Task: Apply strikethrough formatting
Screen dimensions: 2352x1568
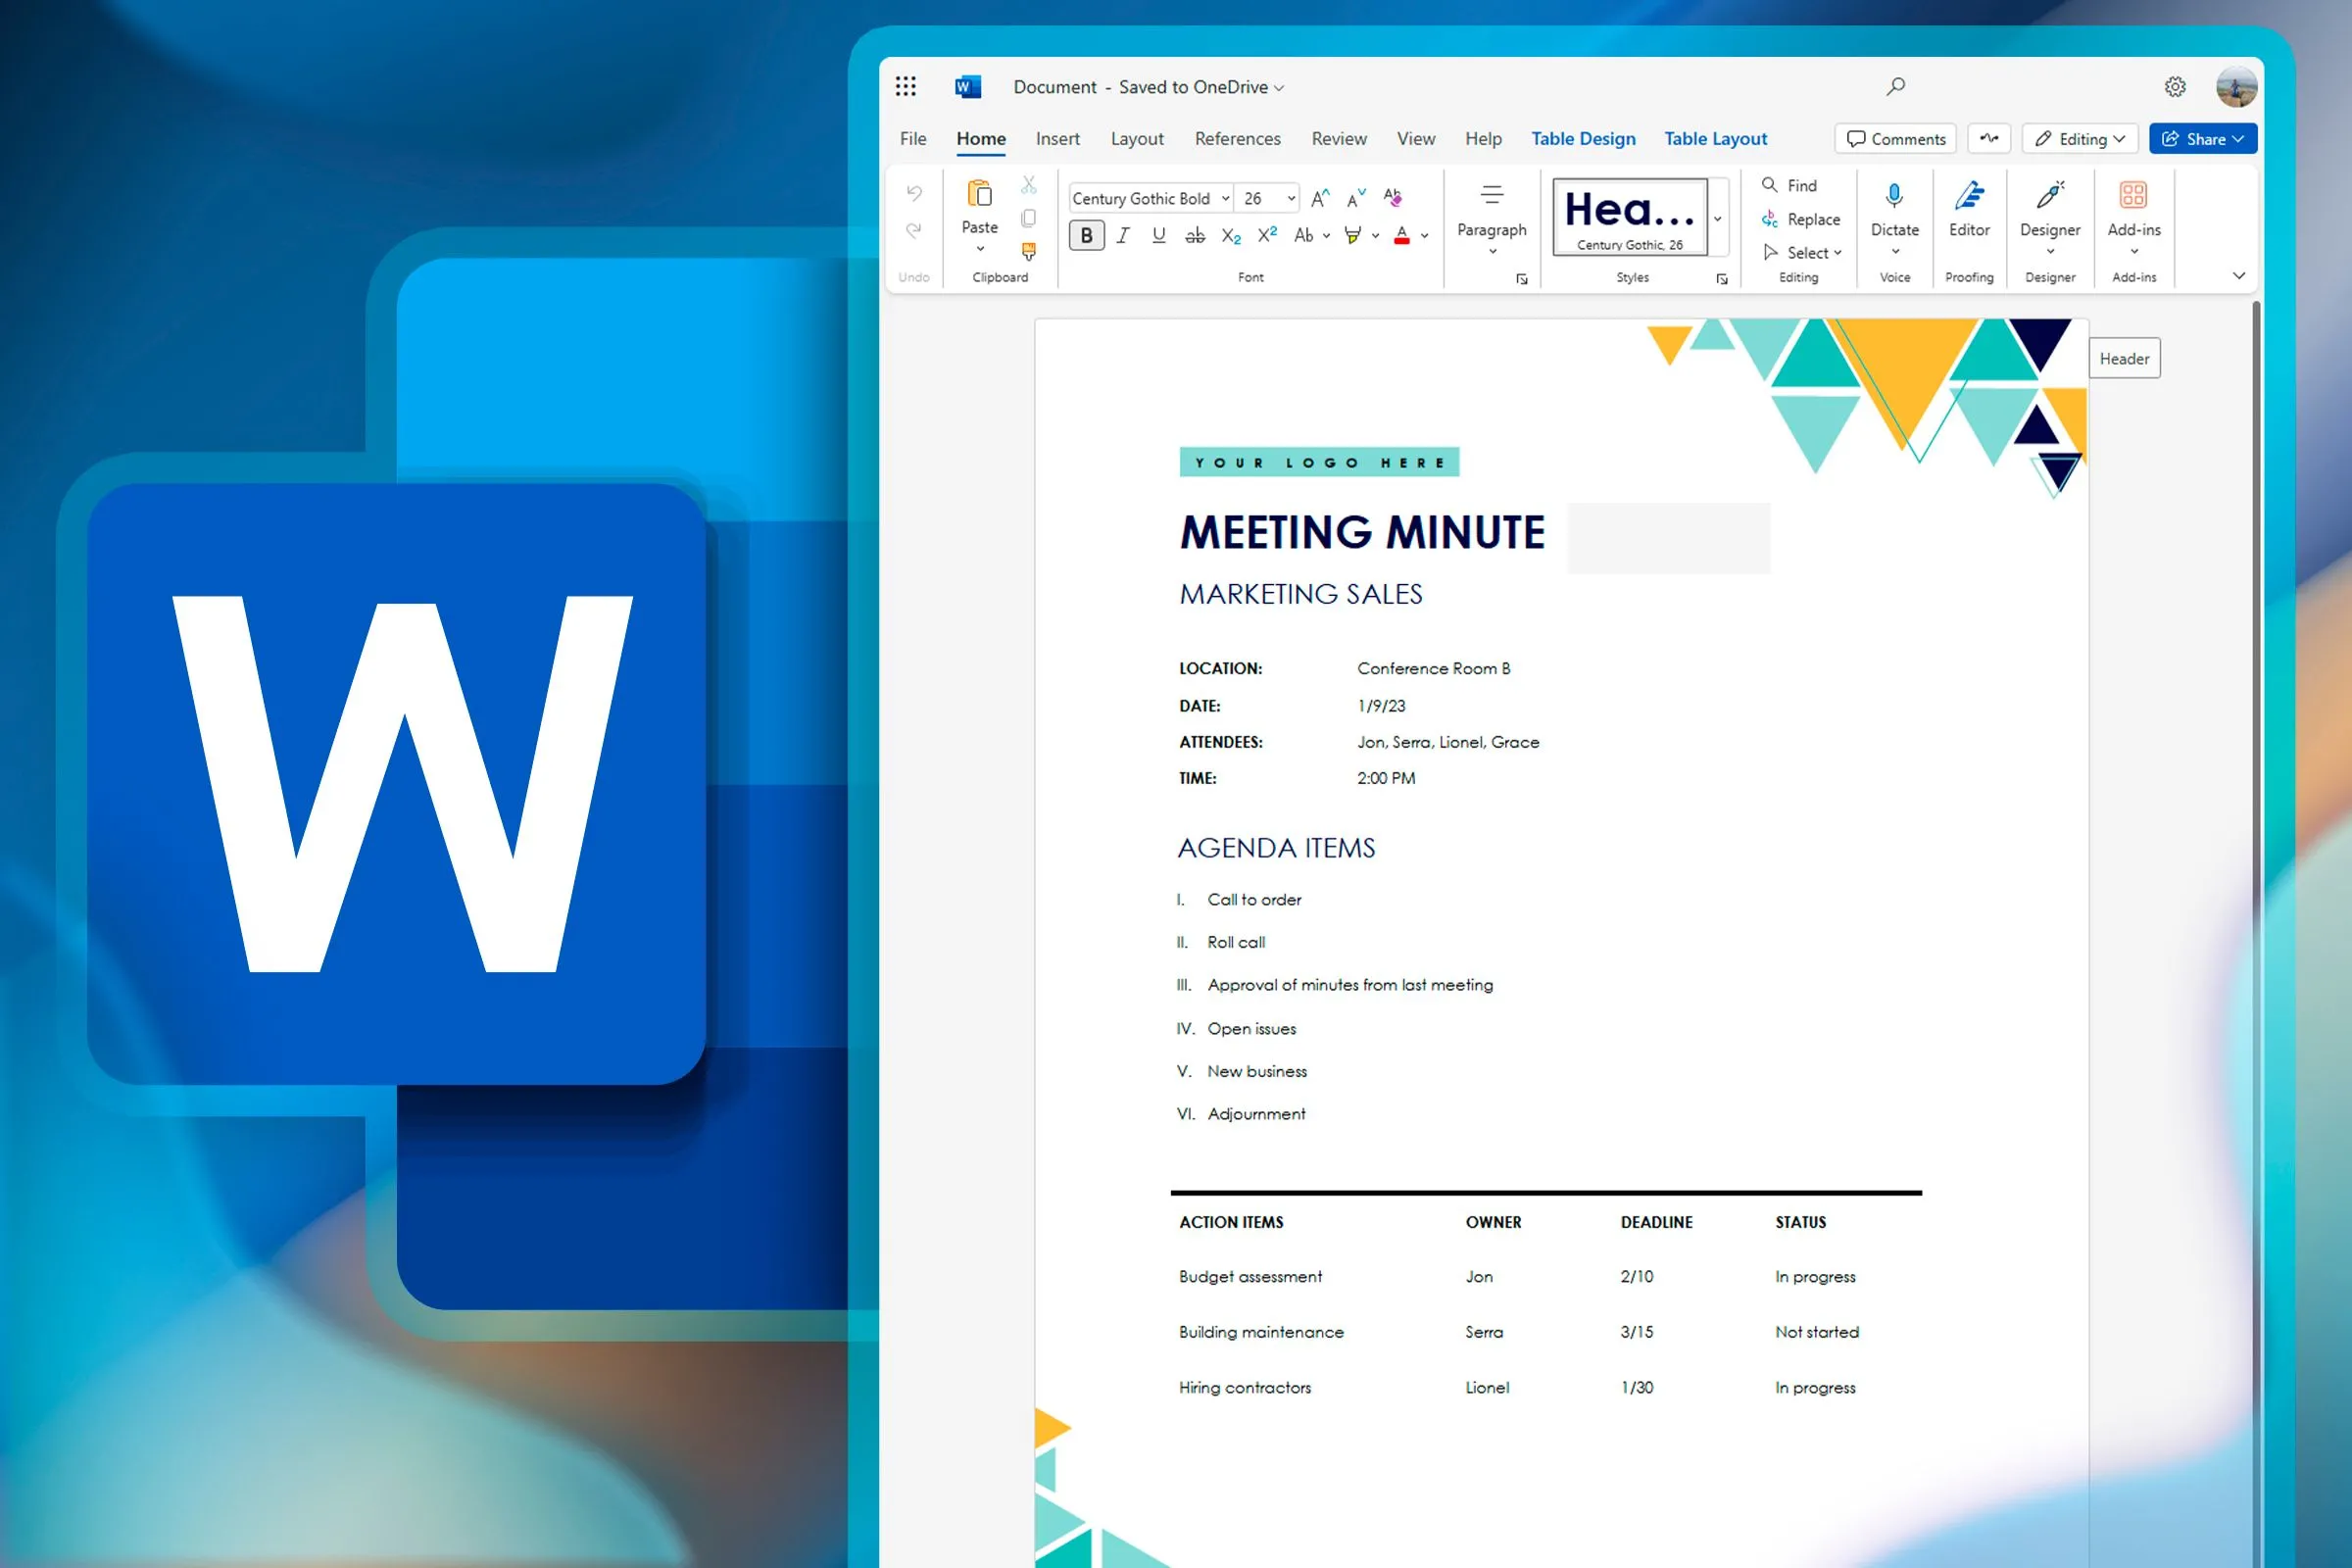Action: click(1194, 235)
